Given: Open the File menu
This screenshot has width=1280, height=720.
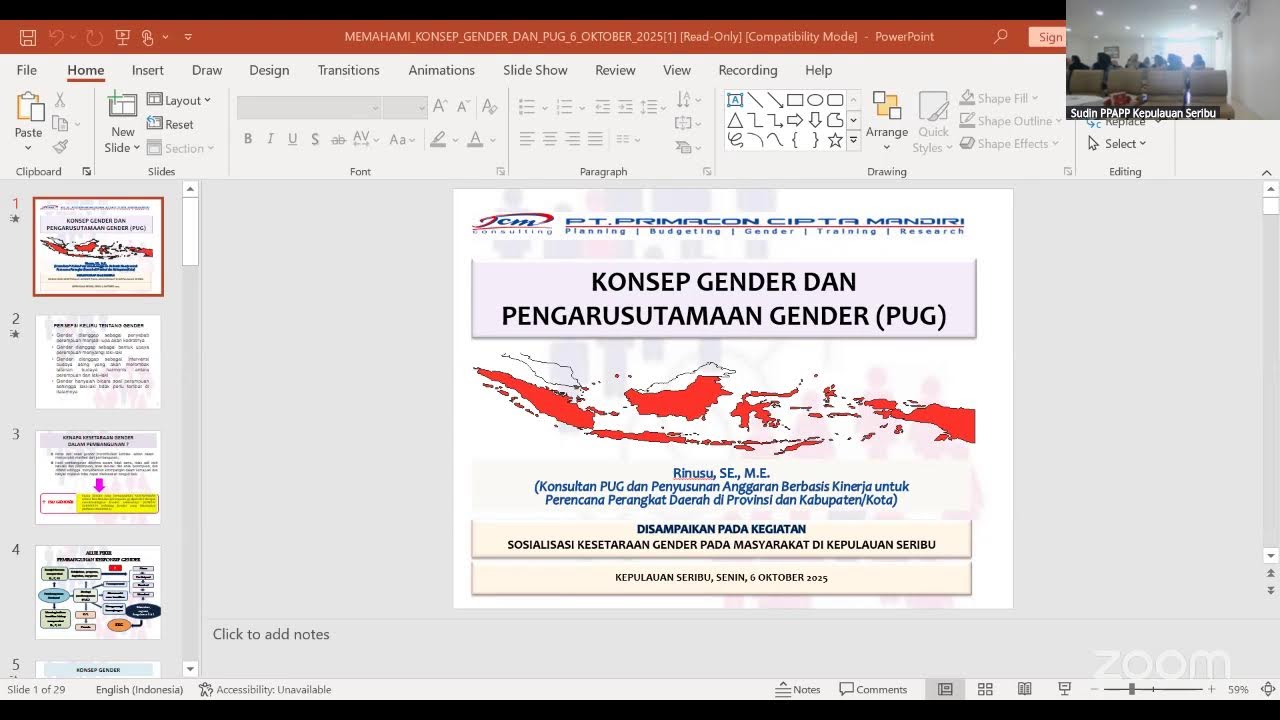Looking at the screenshot, I should point(27,70).
